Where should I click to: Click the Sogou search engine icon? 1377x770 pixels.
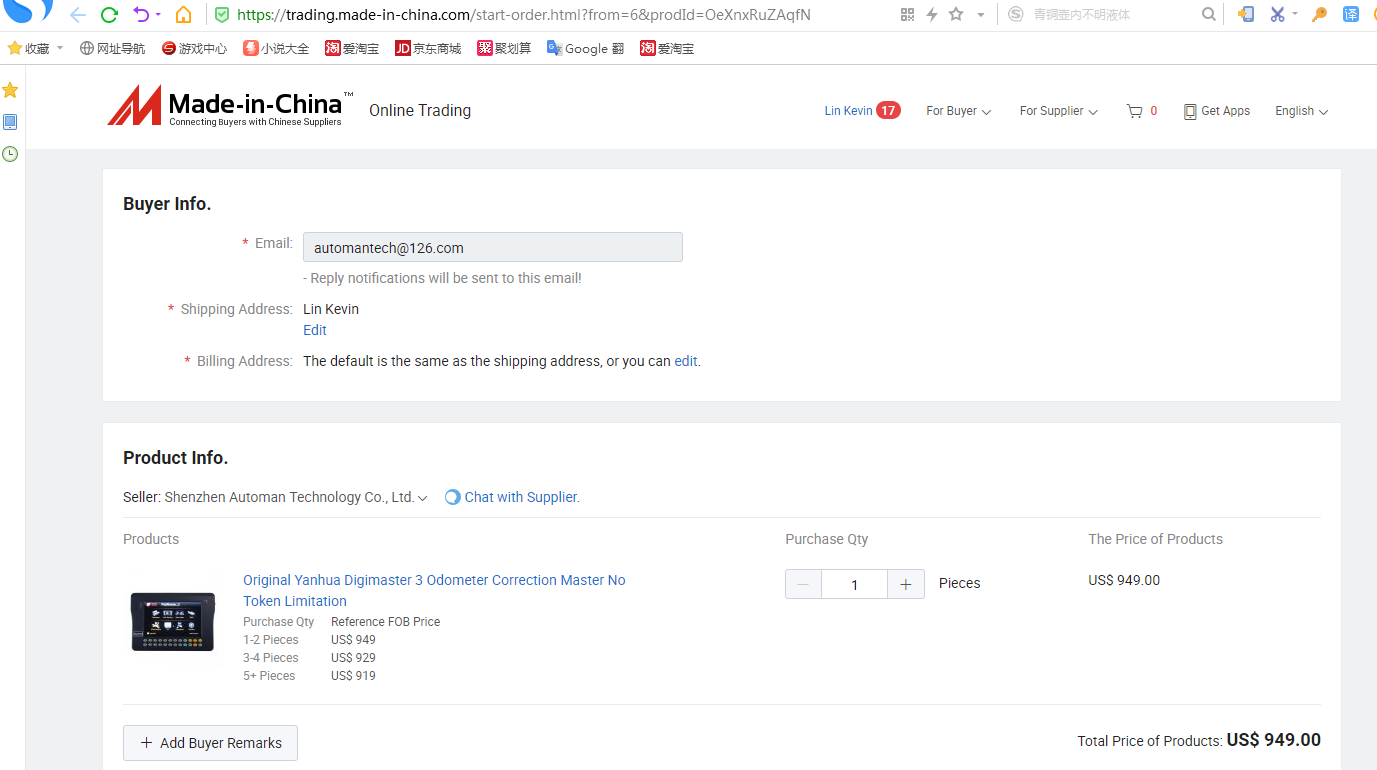point(1016,15)
